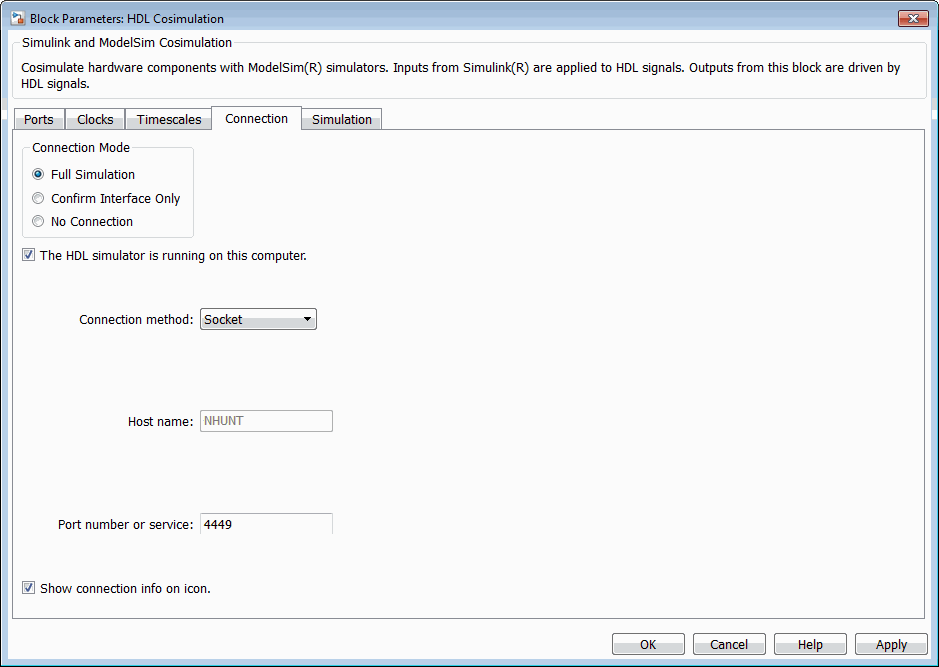939x667 pixels.
Task: Click the Host name field
Action: tap(266, 421)
